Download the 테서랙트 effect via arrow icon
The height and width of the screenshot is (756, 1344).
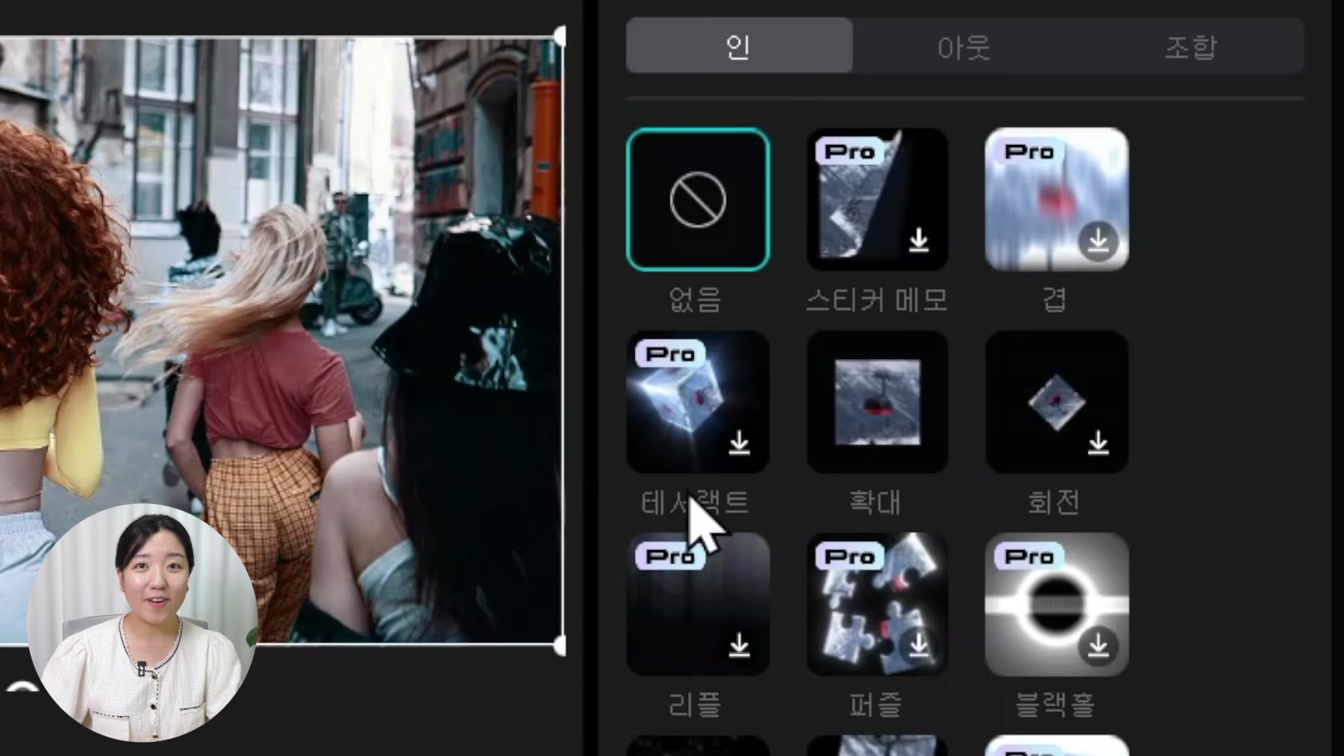click(x=739, y=442)
